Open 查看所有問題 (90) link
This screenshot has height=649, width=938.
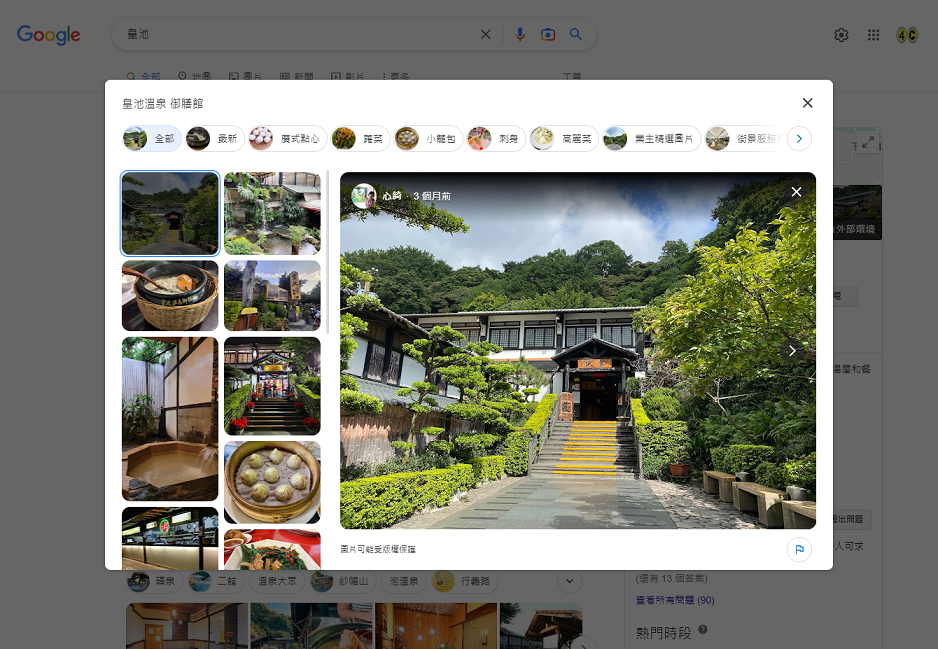pyautogui.click(x=675, y=600)
